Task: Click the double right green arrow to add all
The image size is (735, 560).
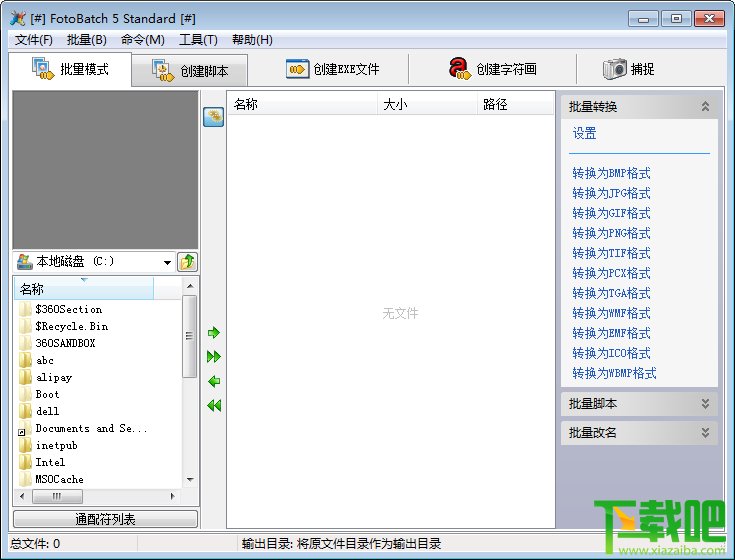Action: 214,357
